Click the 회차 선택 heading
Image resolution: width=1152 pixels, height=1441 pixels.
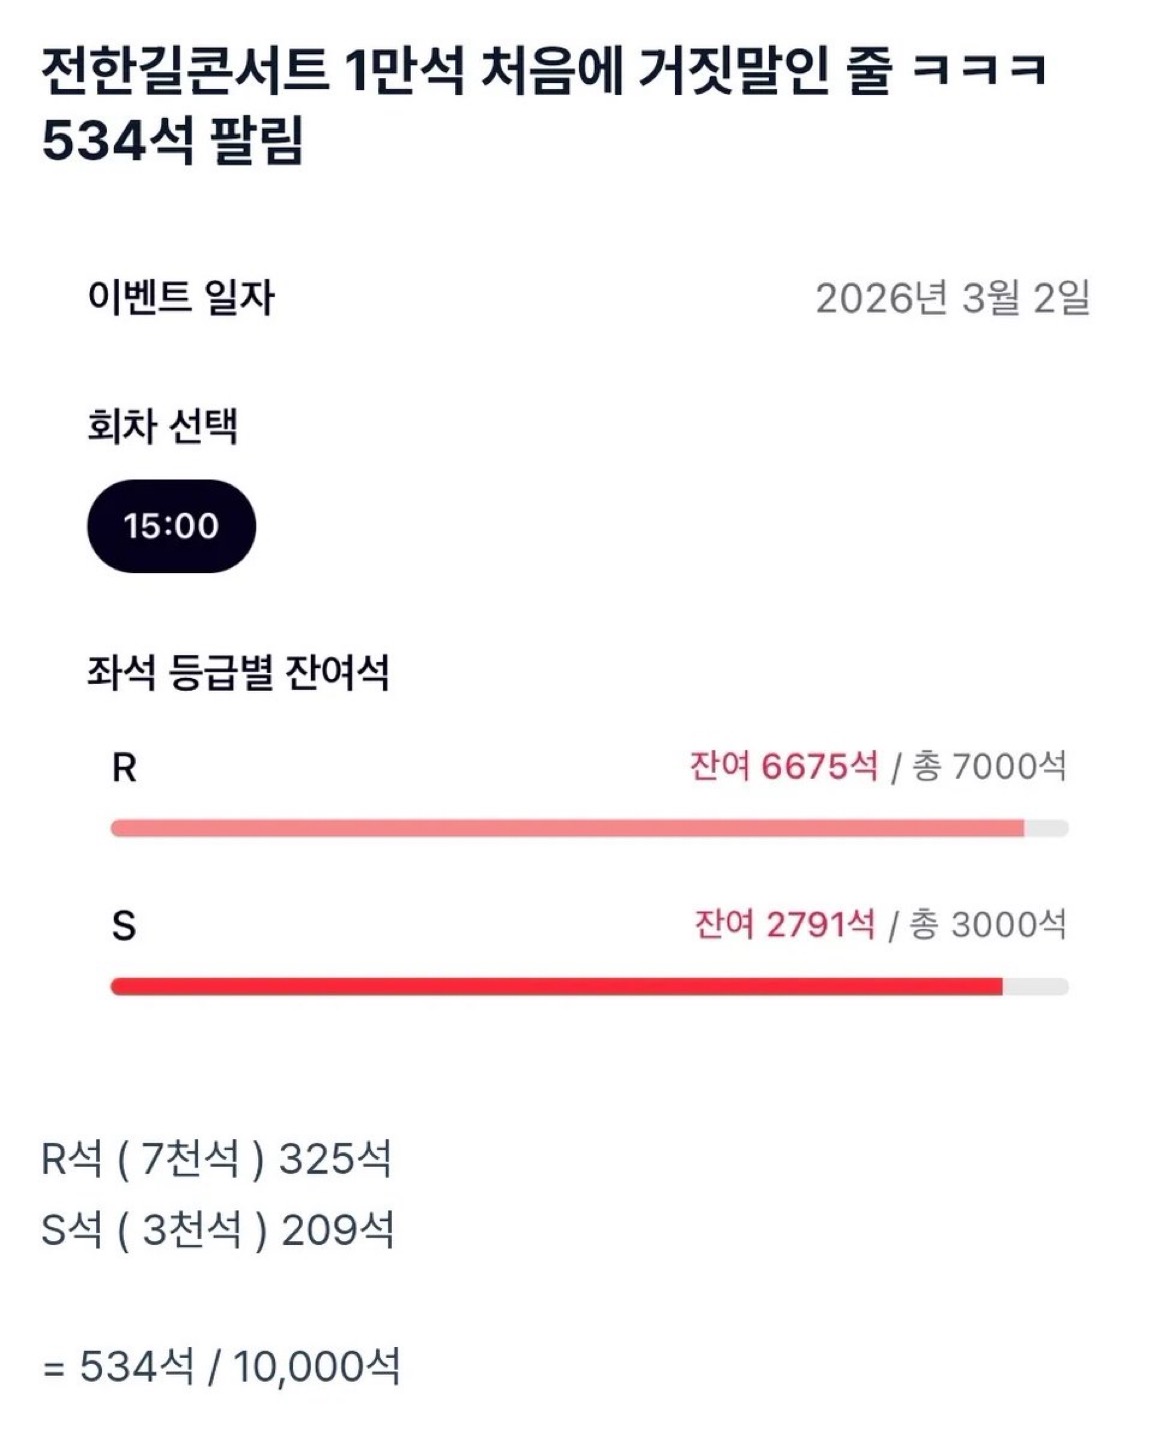[x=162, y=426]
